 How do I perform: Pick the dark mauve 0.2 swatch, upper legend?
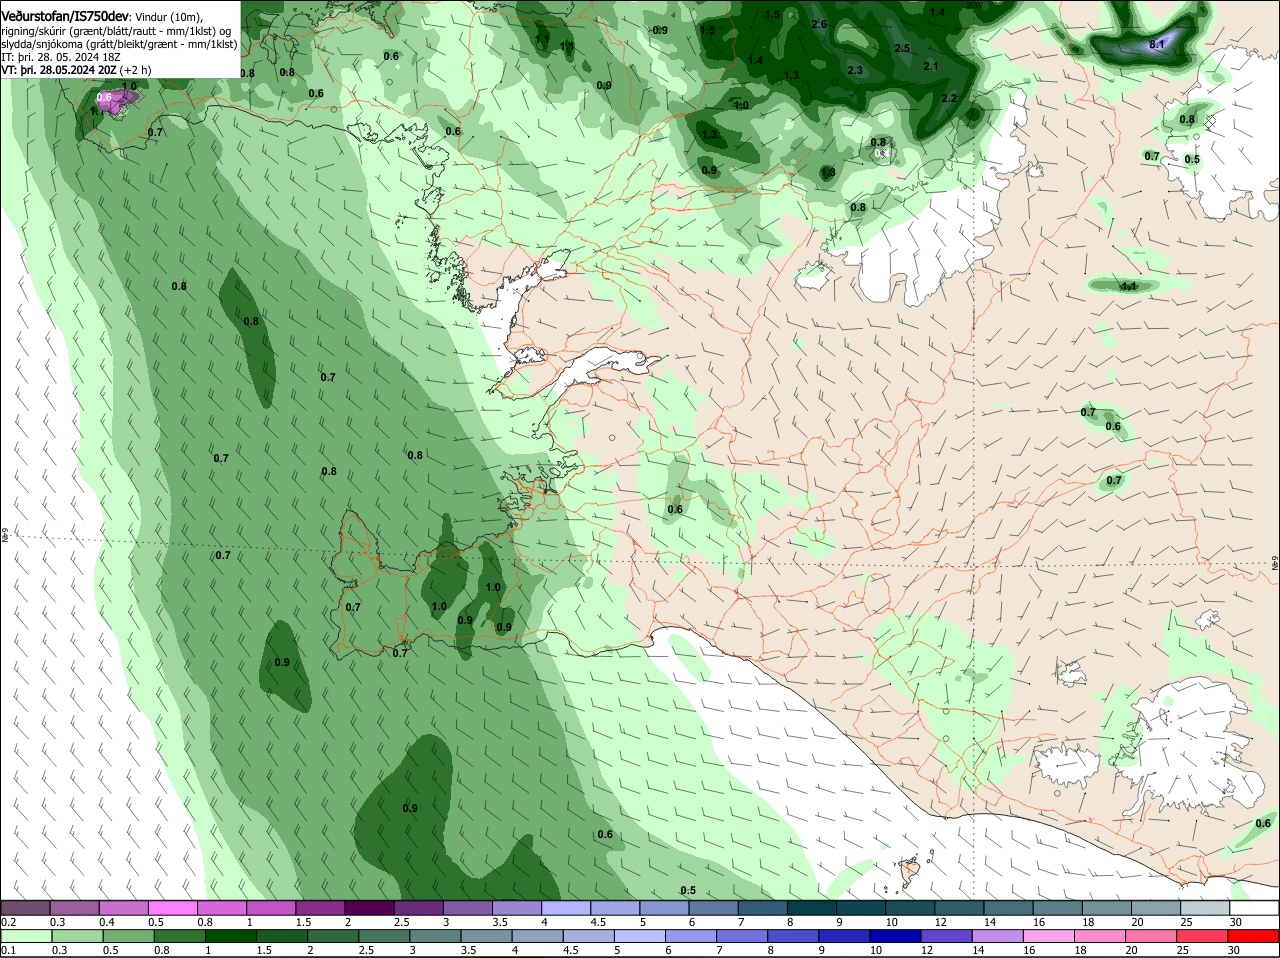pos(25,908)
